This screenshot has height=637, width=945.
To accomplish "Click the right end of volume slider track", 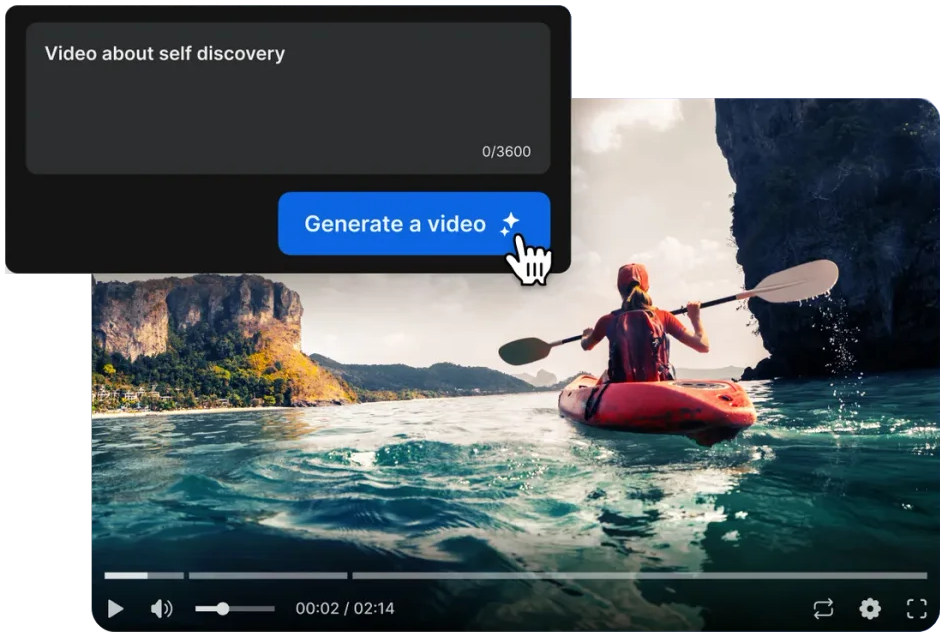I will 271,608.
